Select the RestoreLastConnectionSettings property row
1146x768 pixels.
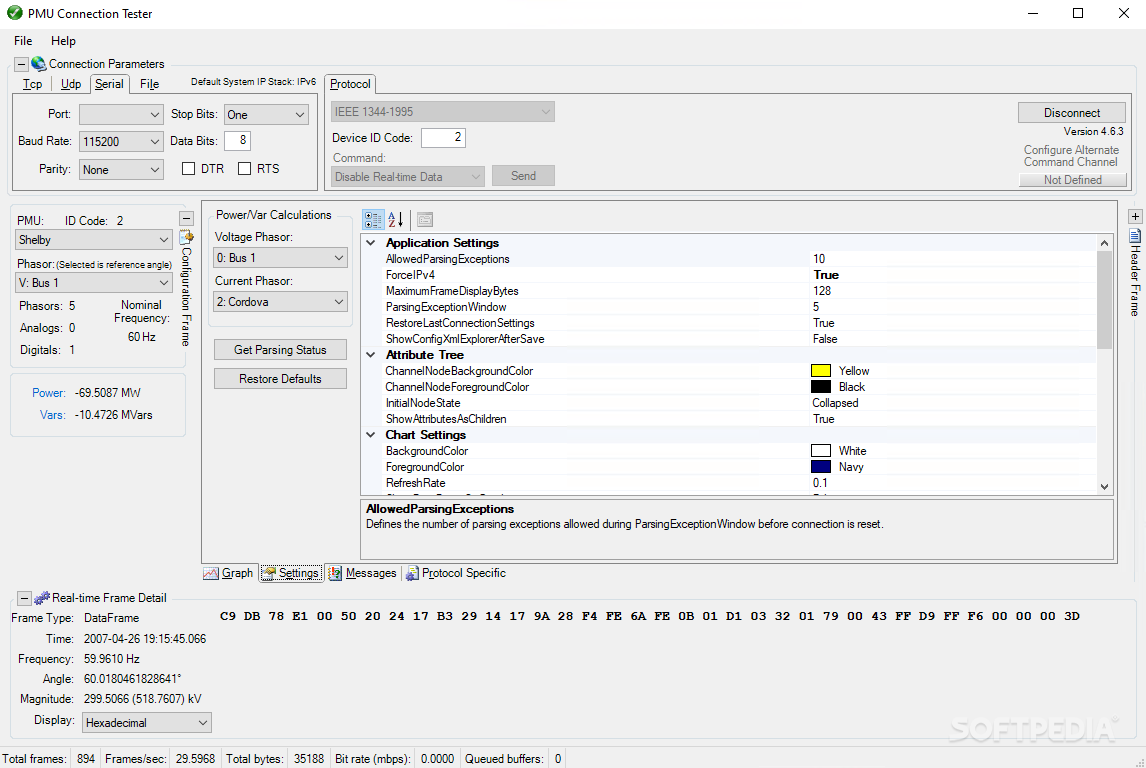(x=738, y=323)
